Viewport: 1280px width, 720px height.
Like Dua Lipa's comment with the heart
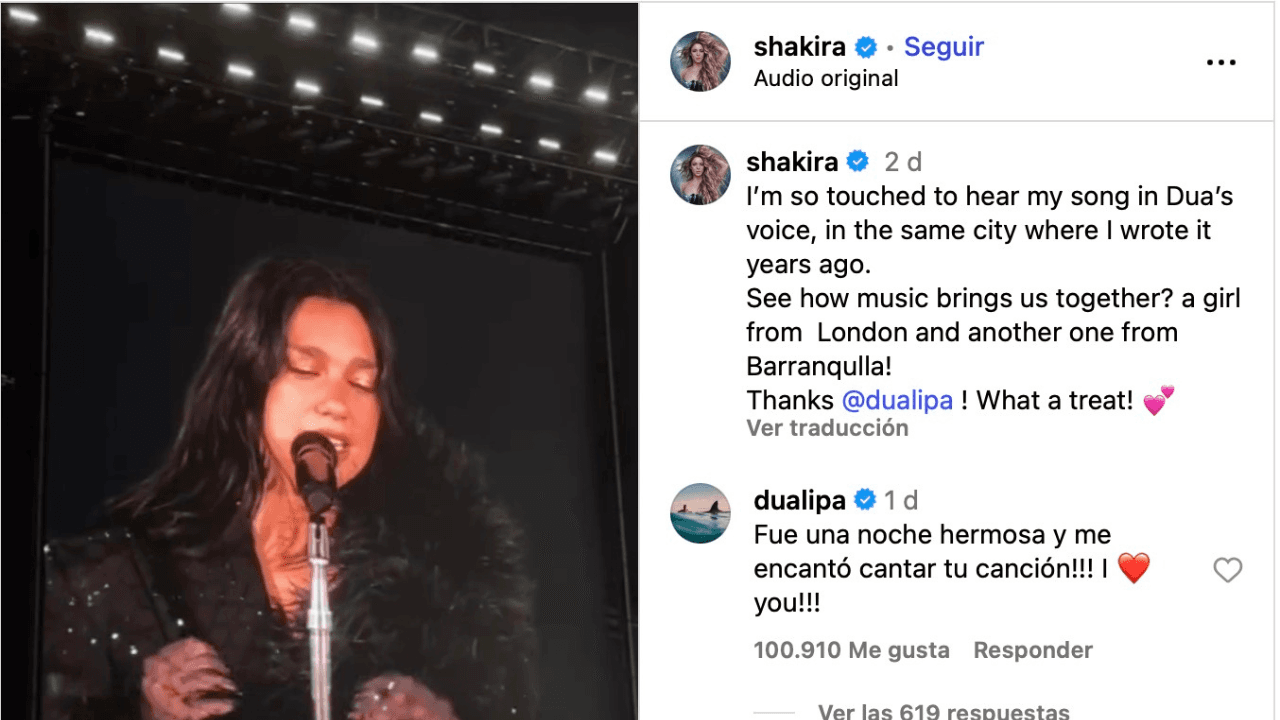pos(1227,570)
